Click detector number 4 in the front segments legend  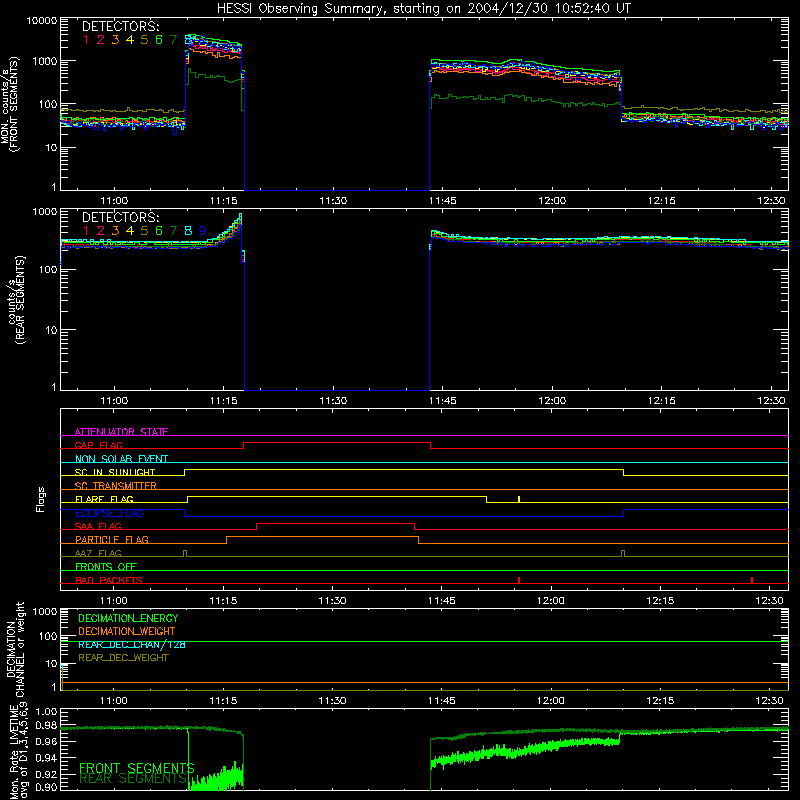[130, 40]
